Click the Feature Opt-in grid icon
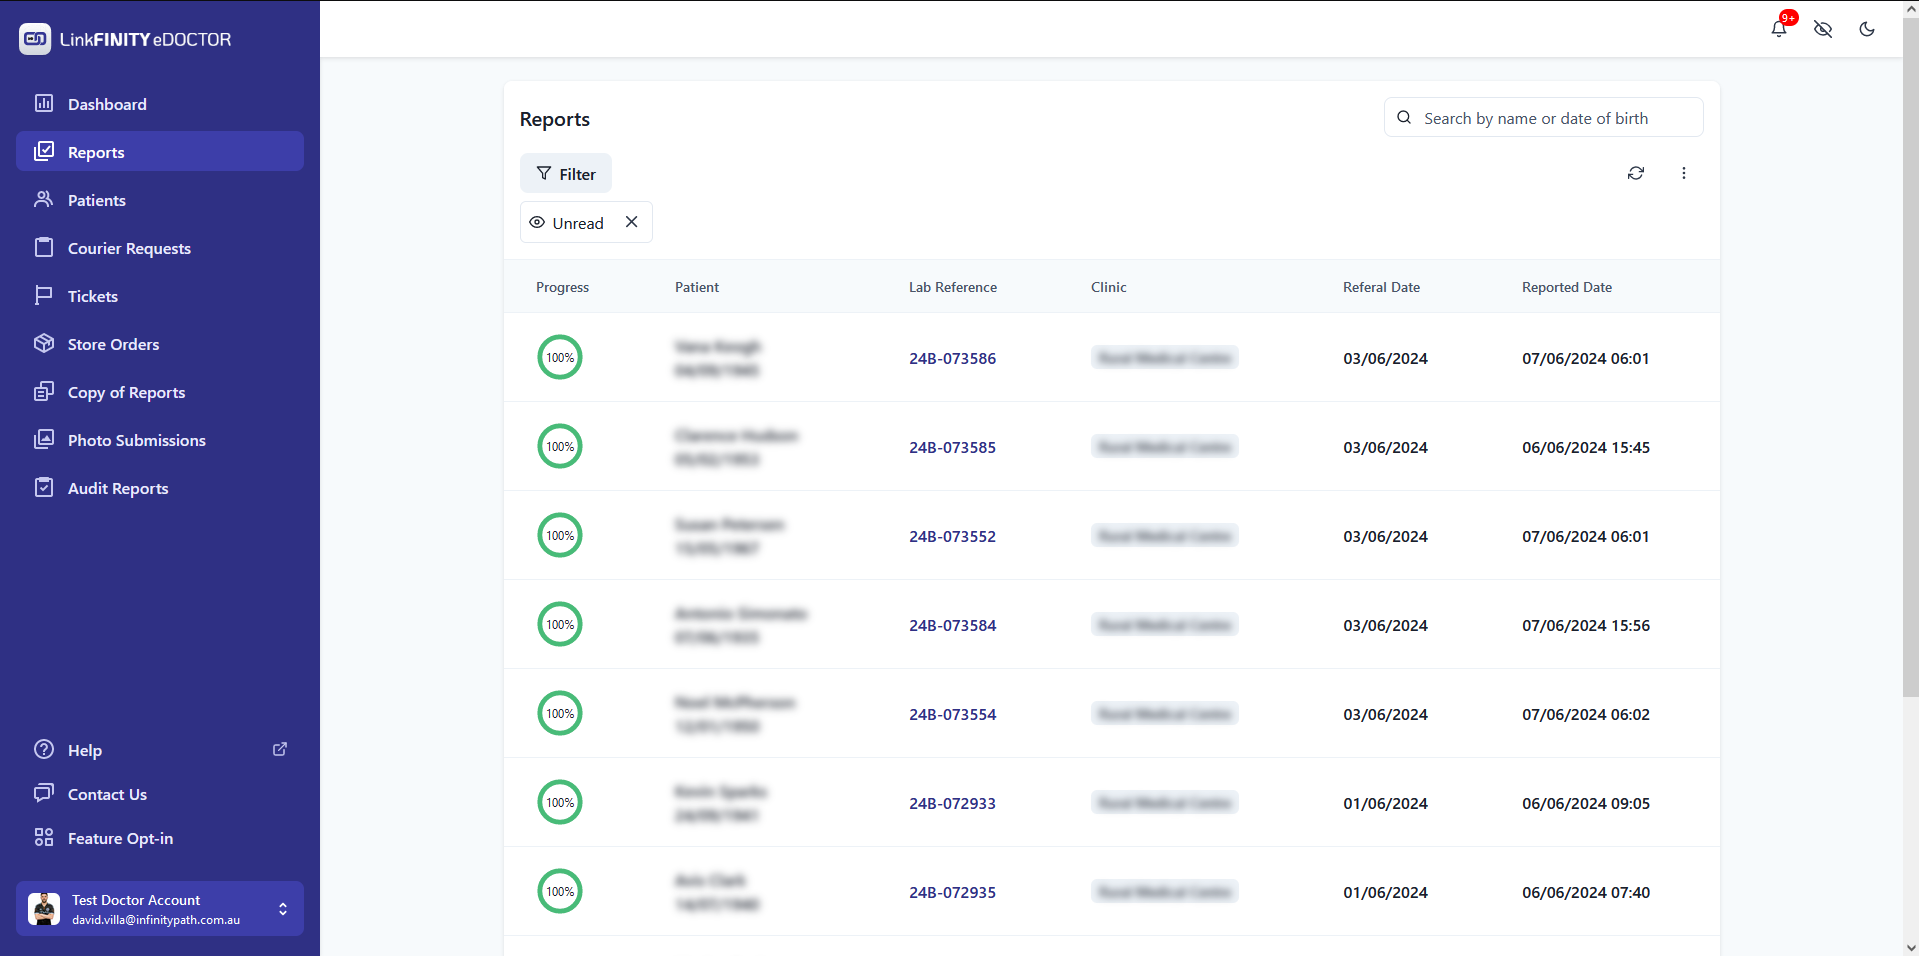The image size is (1919, 956). coord(44,837)
